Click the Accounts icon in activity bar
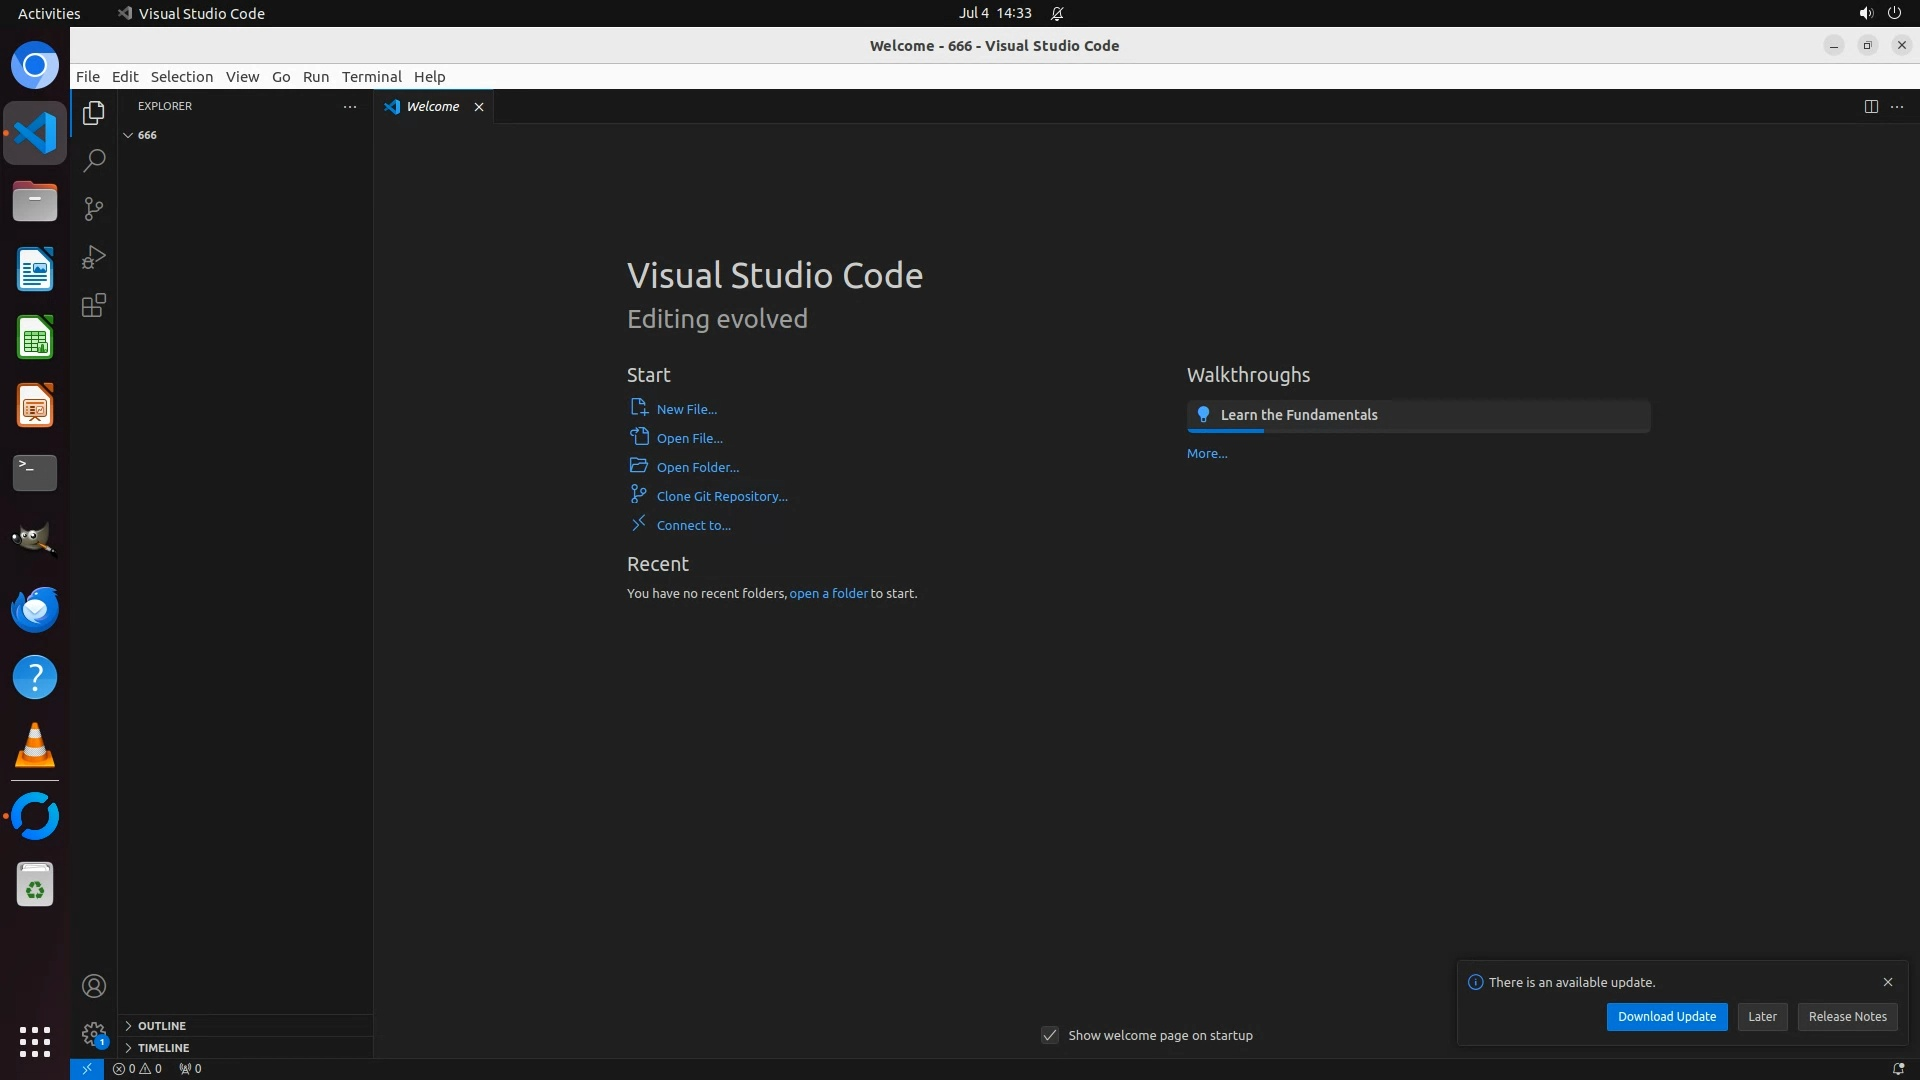Viewport: 1920px width, 1080px height. click(x=94, y=986)
